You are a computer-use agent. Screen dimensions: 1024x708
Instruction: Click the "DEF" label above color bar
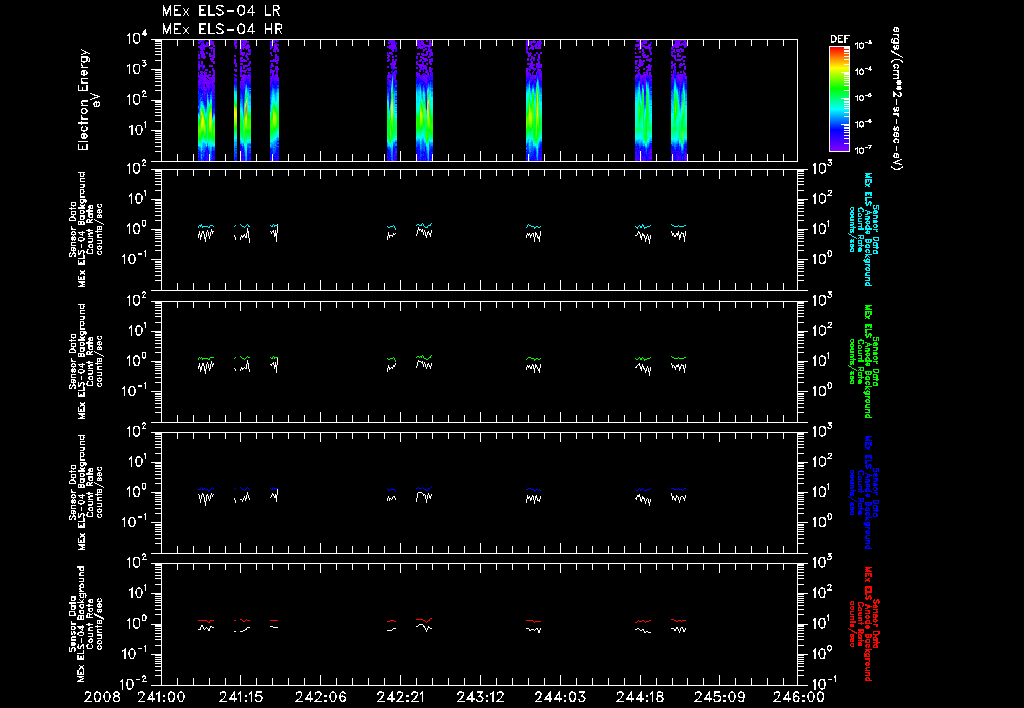[839, 39]
